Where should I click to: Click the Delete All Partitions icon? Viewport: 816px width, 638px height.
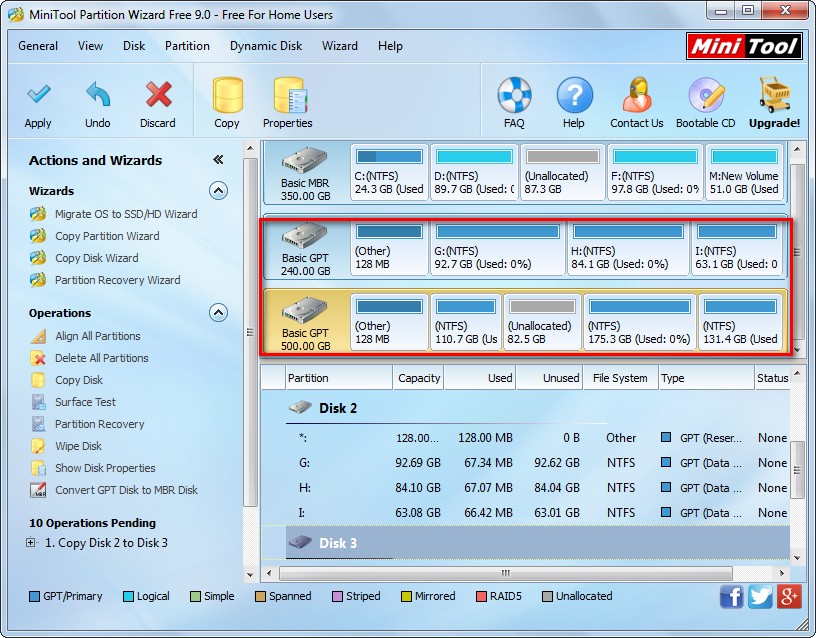(38, 358)
